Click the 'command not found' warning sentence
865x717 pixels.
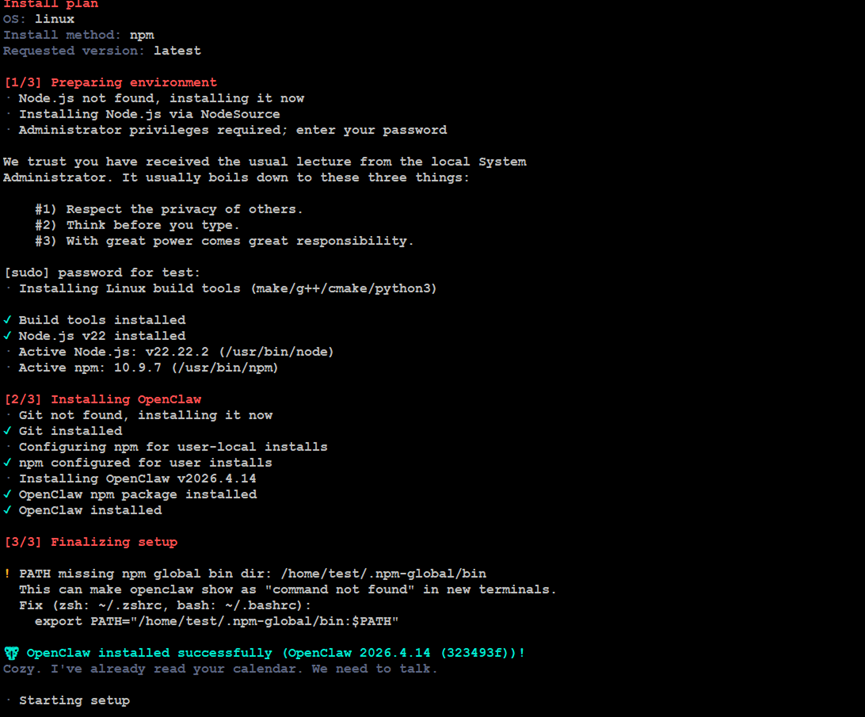(x=287, y=590)
